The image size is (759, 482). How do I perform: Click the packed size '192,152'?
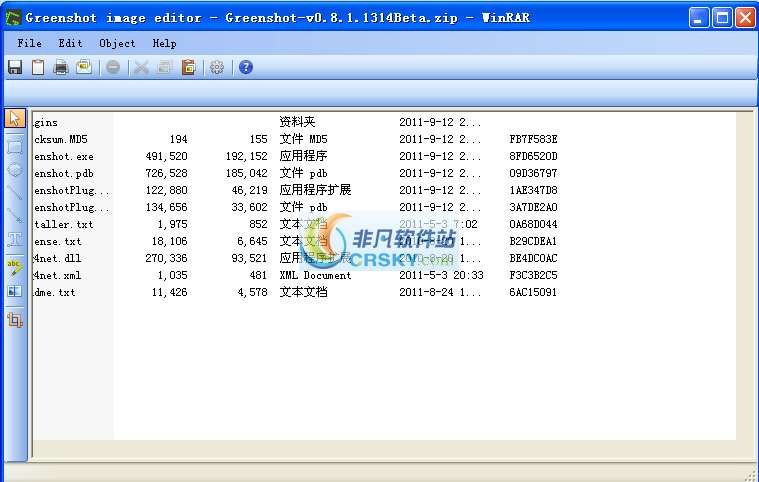click(246, 156)
